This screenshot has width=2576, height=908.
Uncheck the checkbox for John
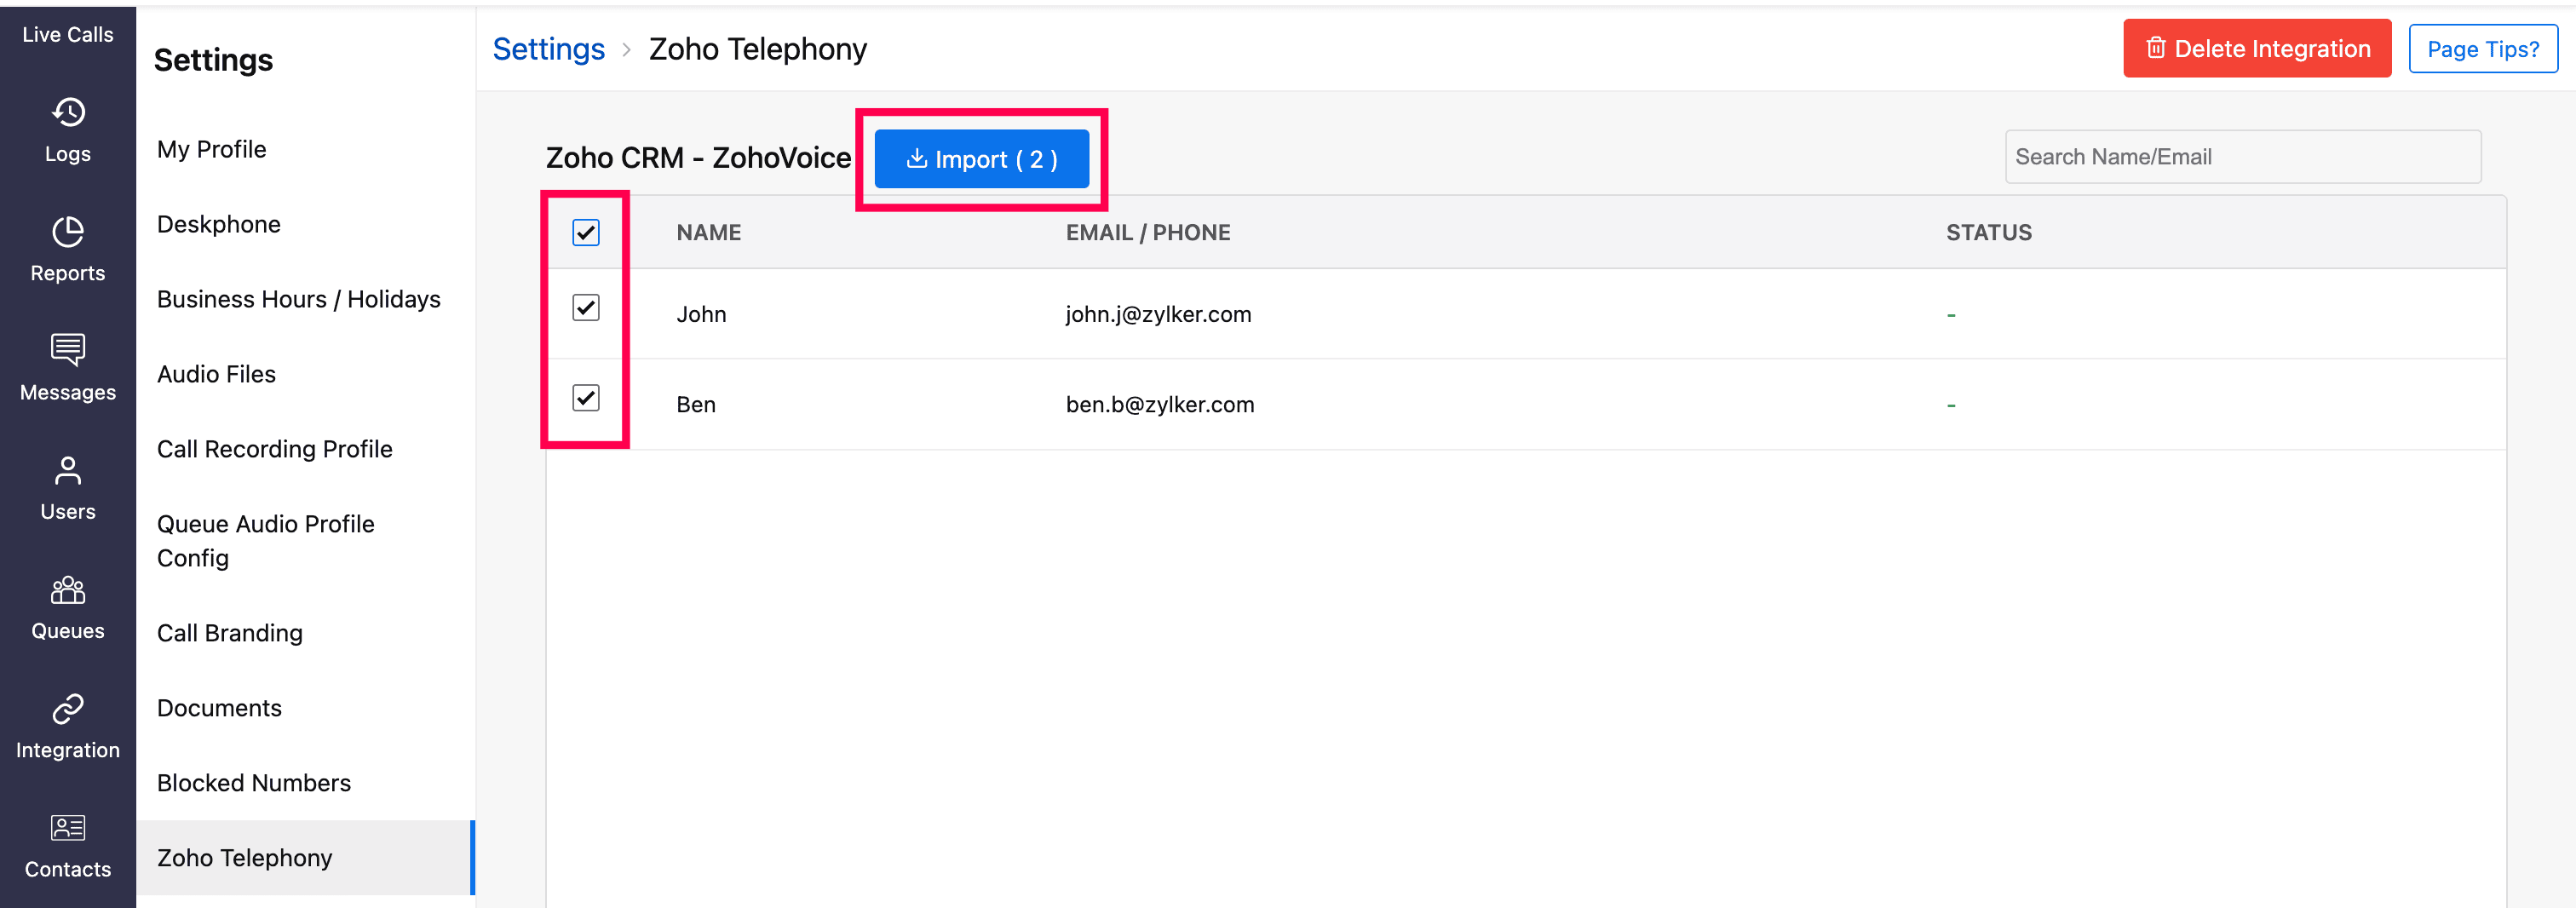point(586,307)
